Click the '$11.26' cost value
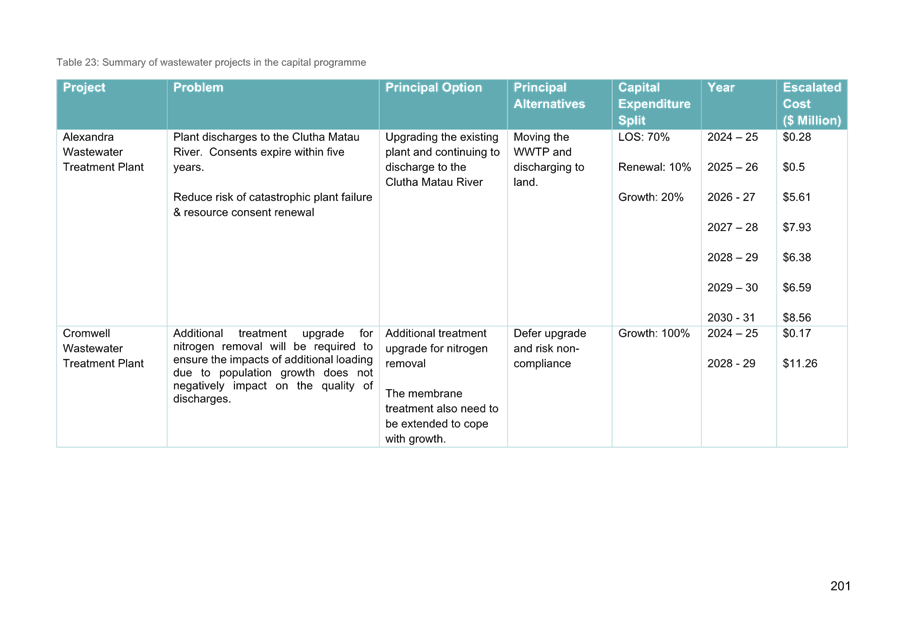The width and height of the screenshot is (907, 626). click(800, 363)
